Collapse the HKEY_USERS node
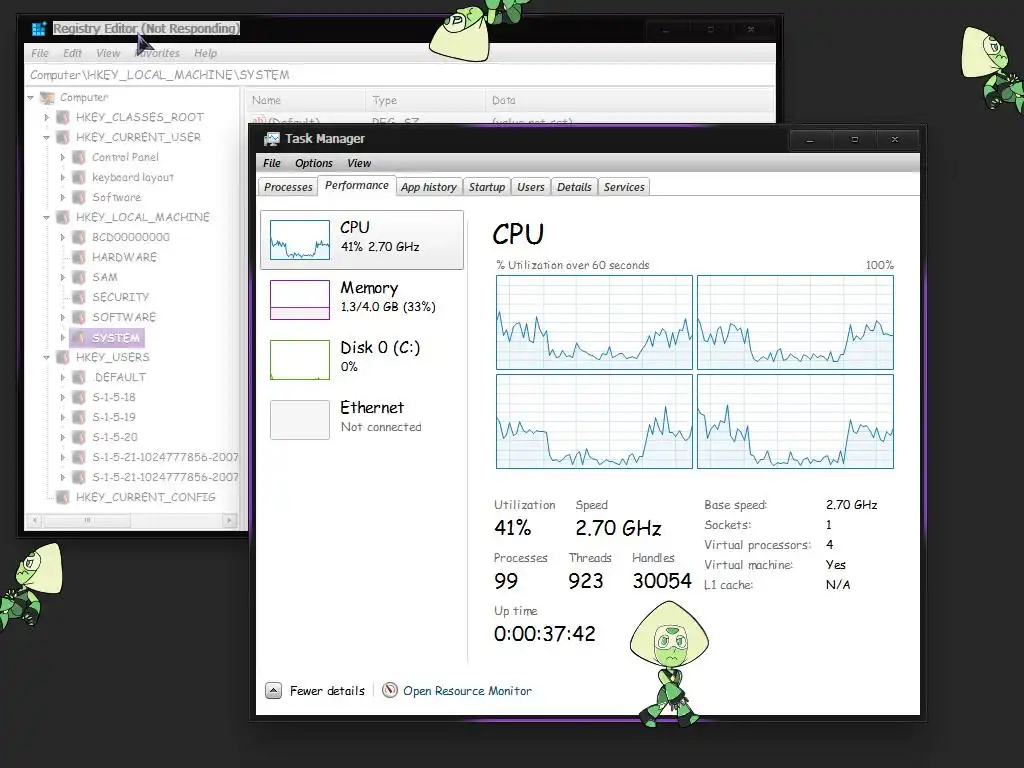 (x=47, y=358)
